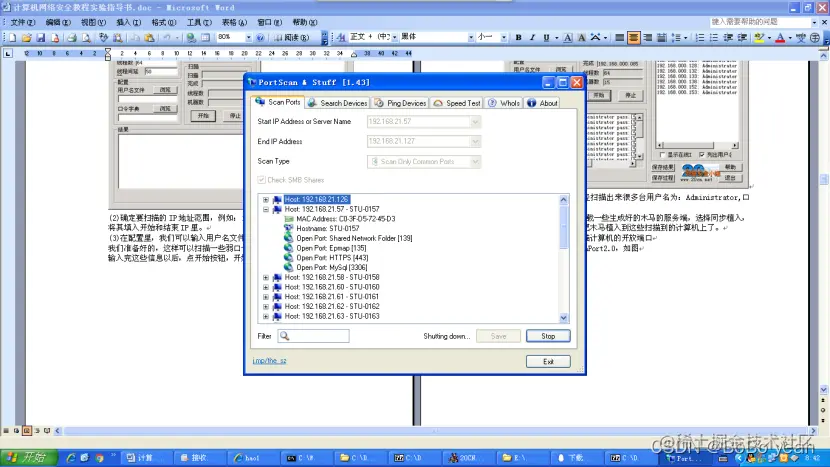Run the spelling and grammar check
This screenshot has width=830, height=467.
coord(103,38)
